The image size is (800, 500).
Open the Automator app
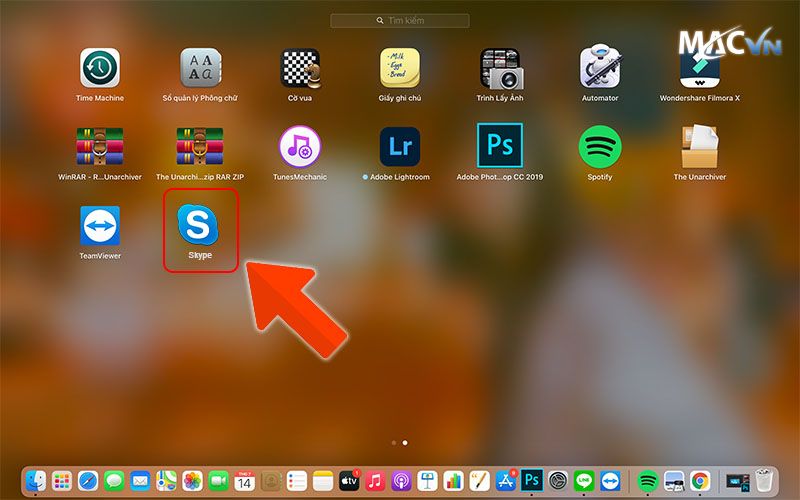(600, 68)
